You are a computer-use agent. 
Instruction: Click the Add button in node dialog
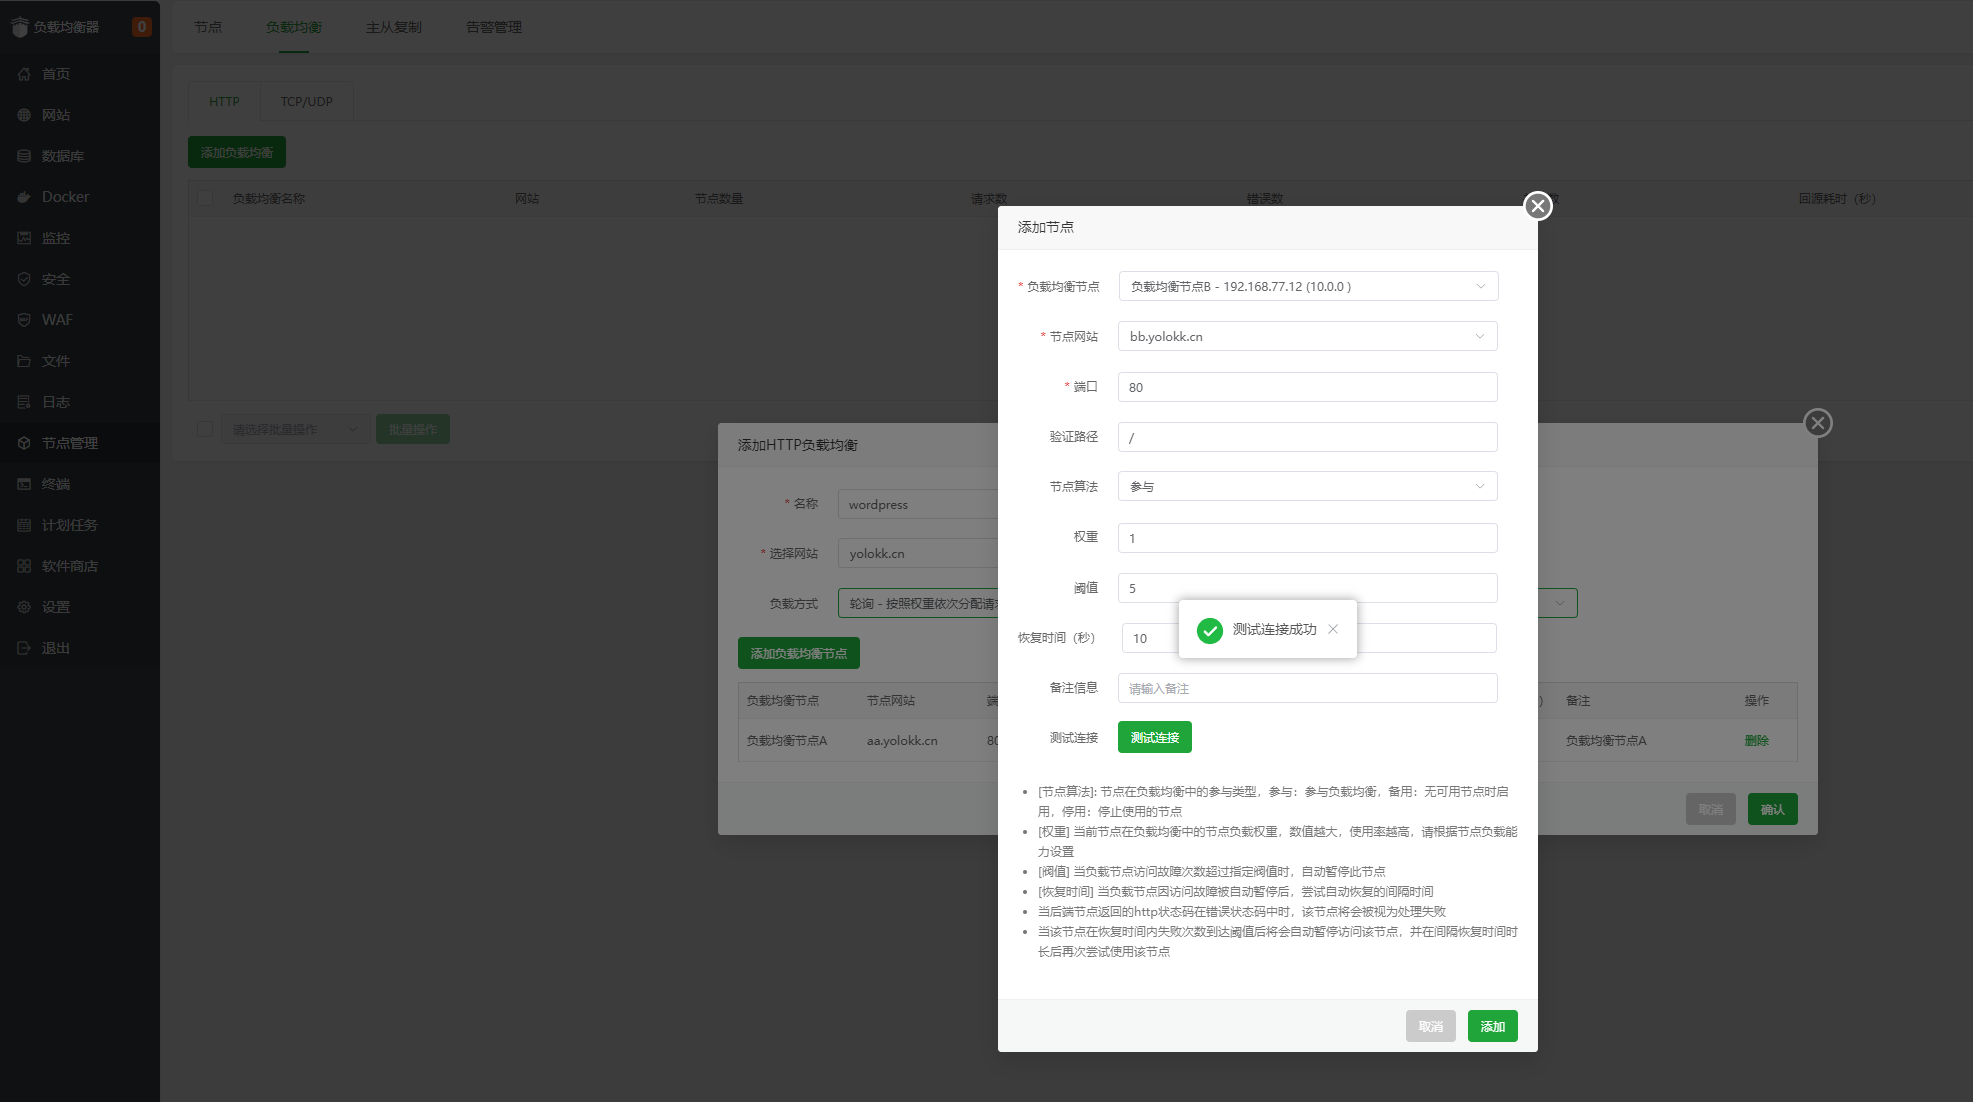click(1492, 1026)
